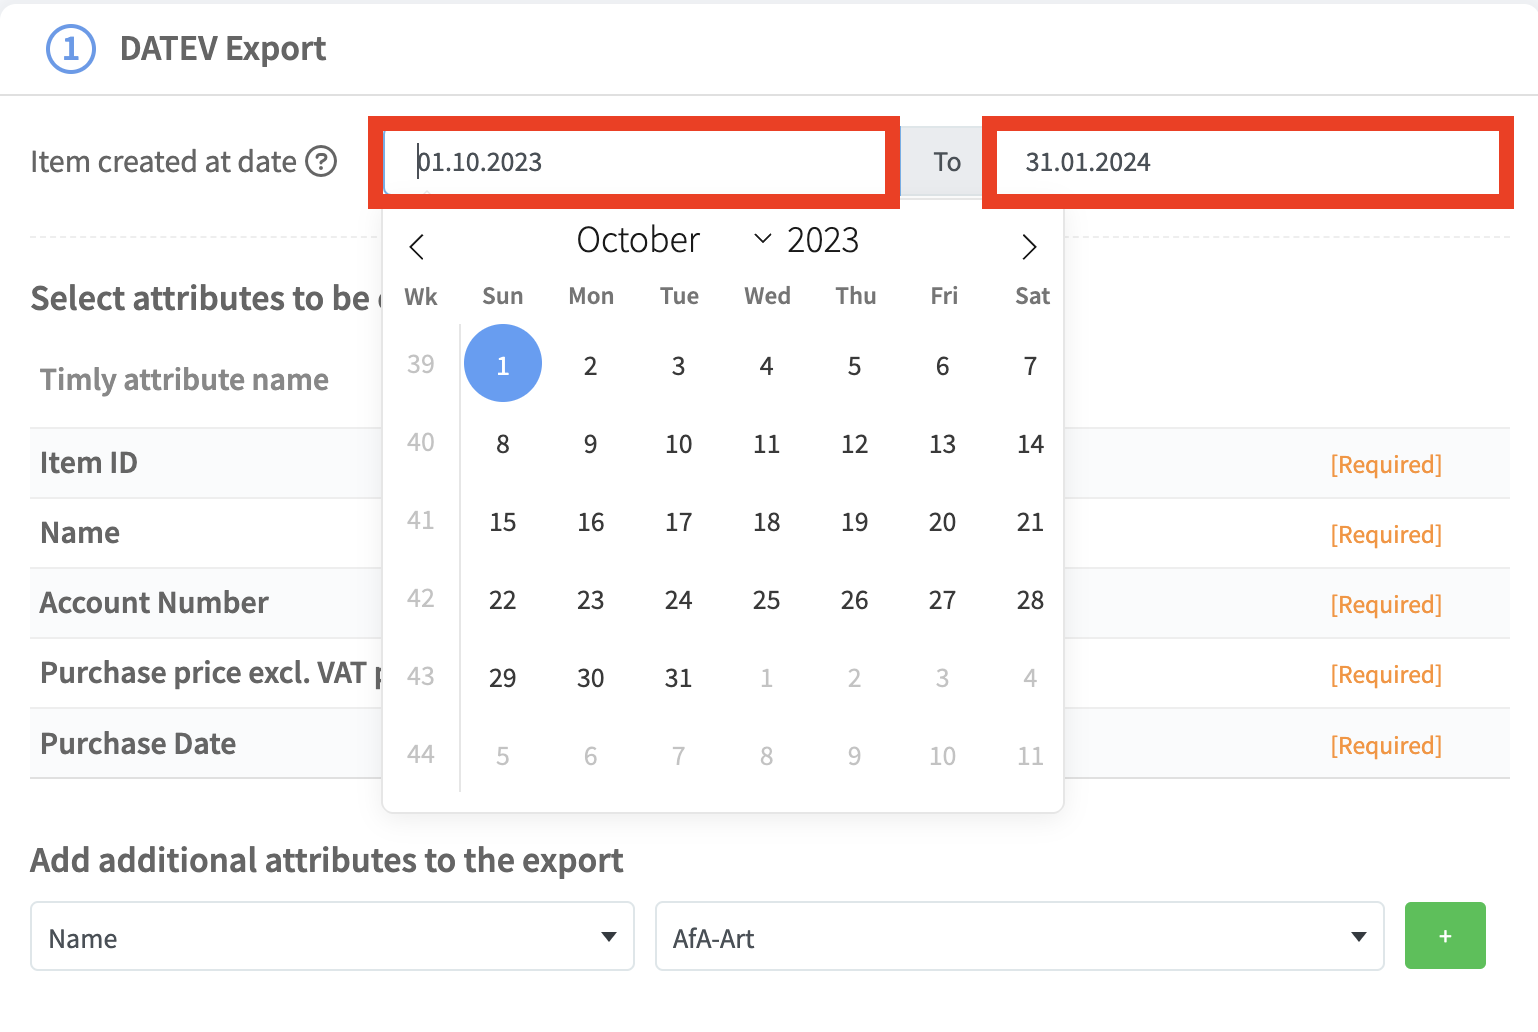
Task: Select October 15 in the calendar
Action: [503, 522]
